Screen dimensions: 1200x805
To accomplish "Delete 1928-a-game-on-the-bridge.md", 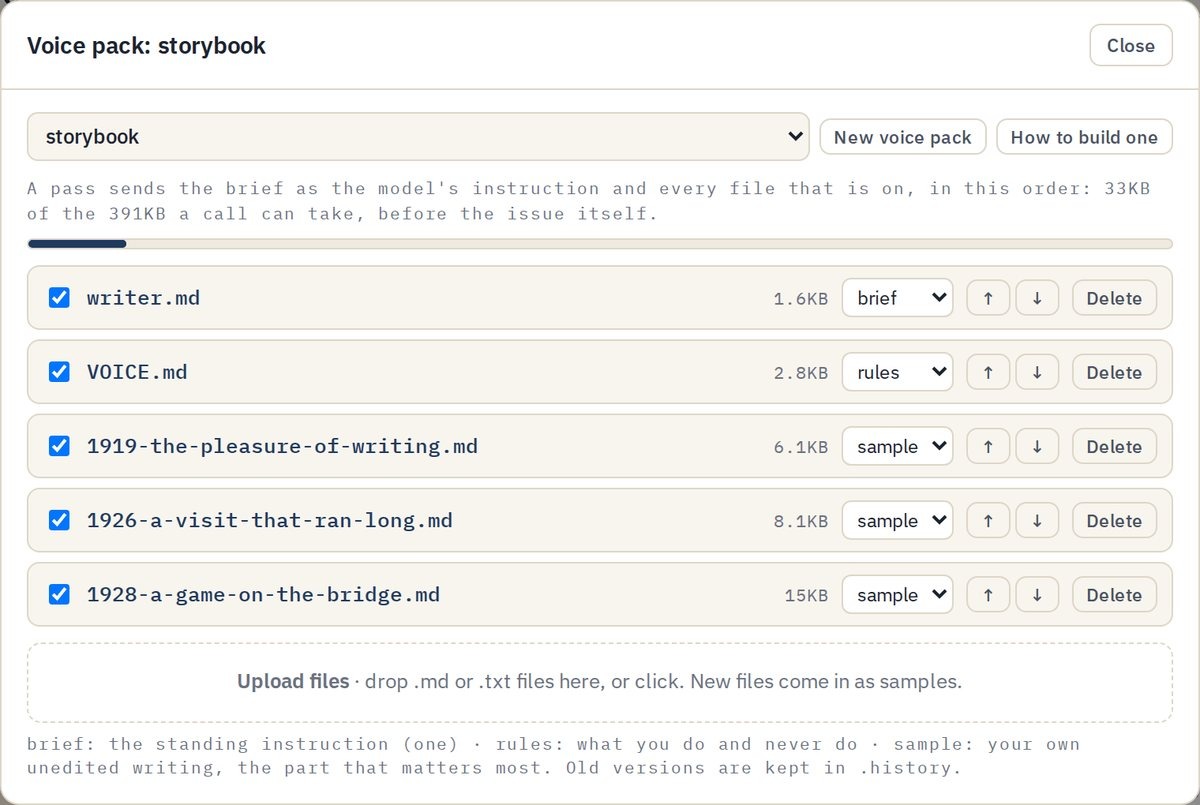I will [1114, 594].
